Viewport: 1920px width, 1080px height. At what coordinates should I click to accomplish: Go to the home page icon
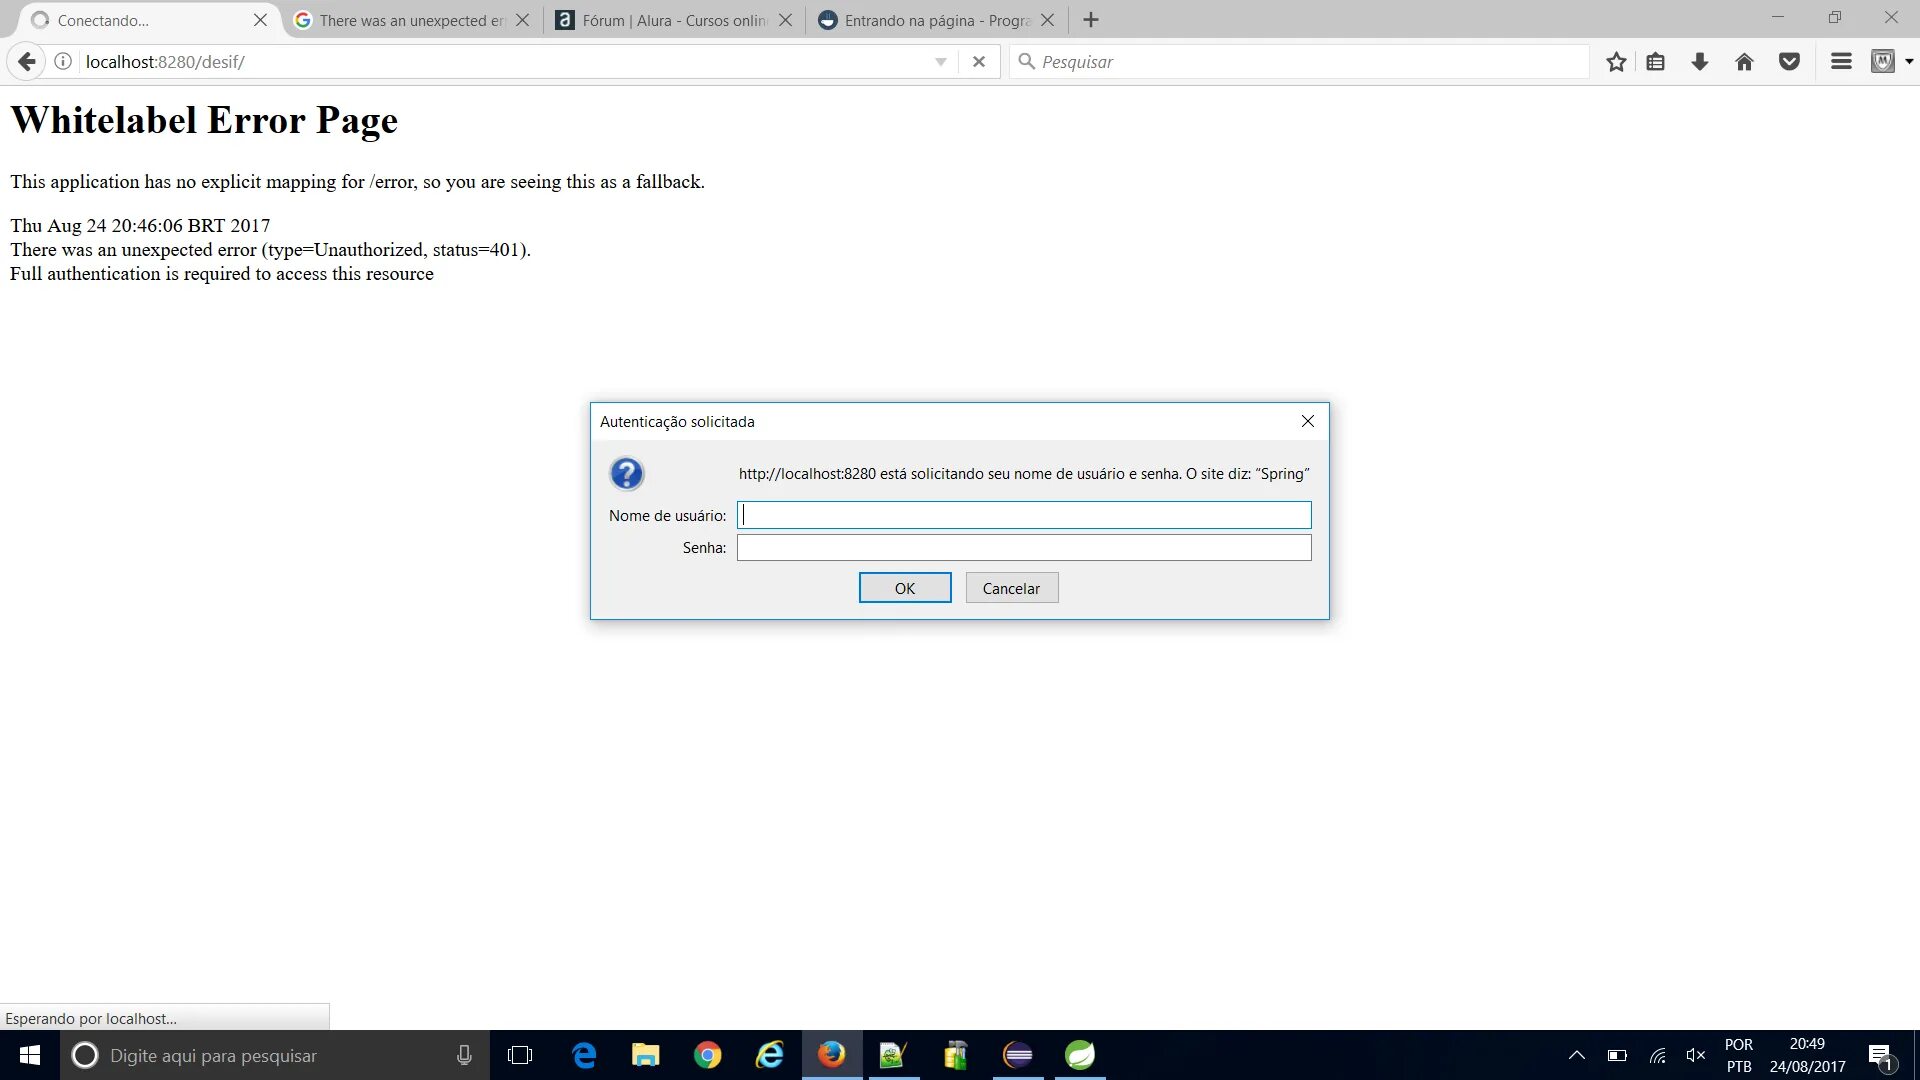pos(1744,62)
